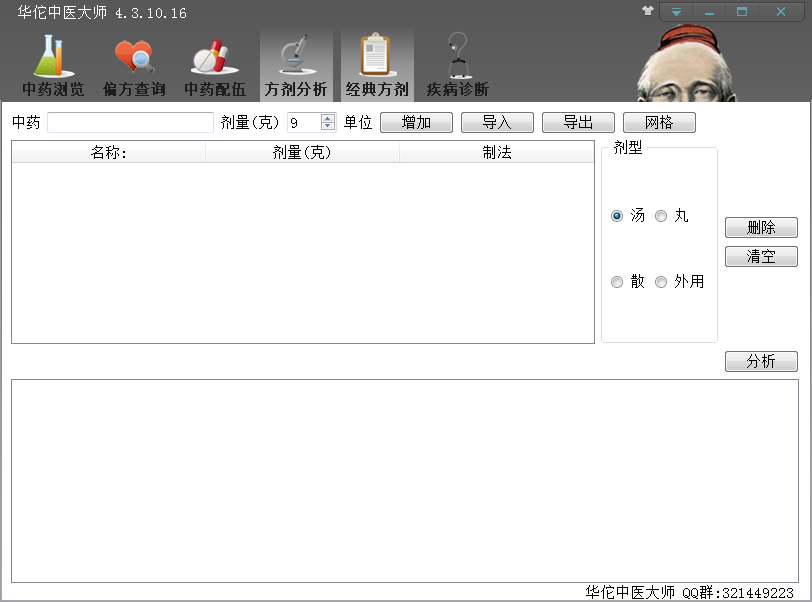Open the title bar dropdown menu arrow
The height and width of the screenshot is (602, 812).
[x=677, y=12]
